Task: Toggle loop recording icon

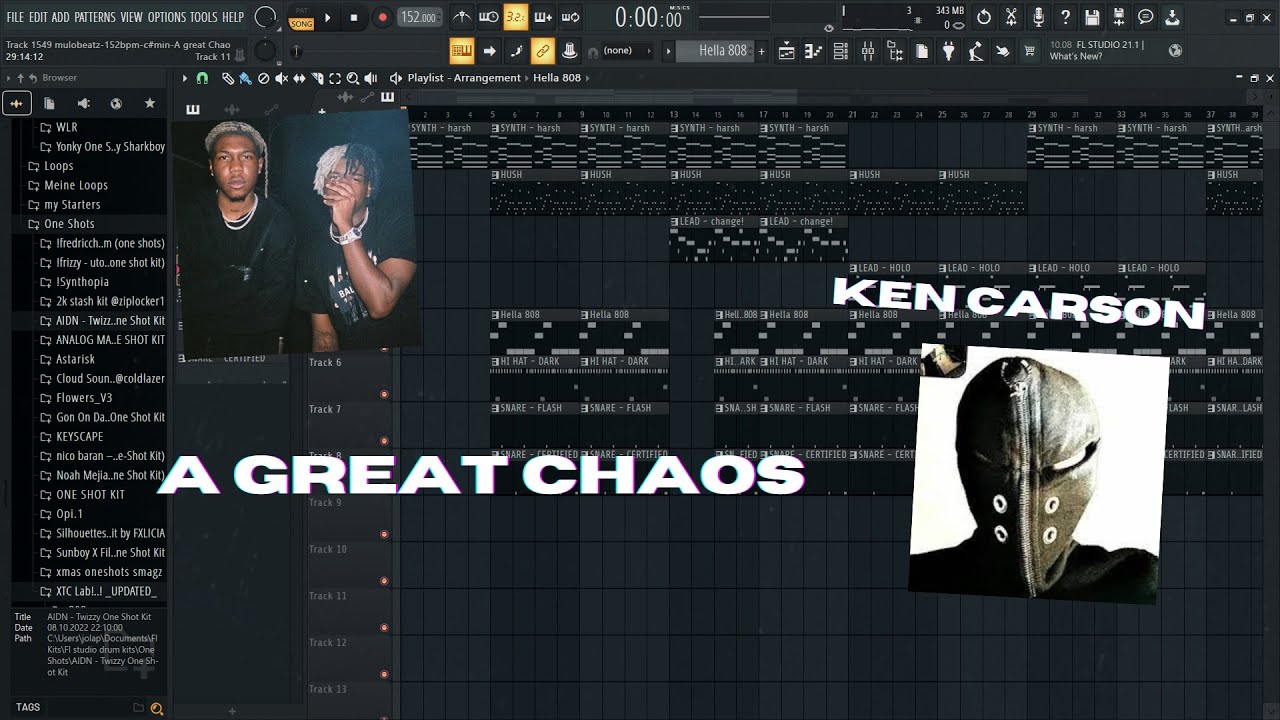Action: [570, 17]
